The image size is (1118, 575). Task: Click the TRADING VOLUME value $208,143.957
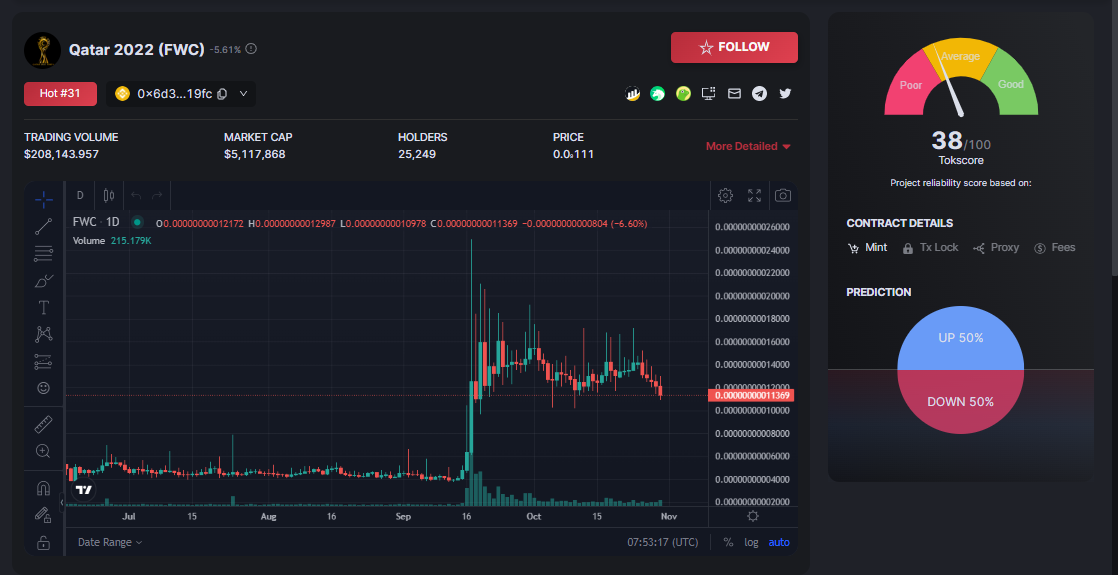click(x=61, y=154)
